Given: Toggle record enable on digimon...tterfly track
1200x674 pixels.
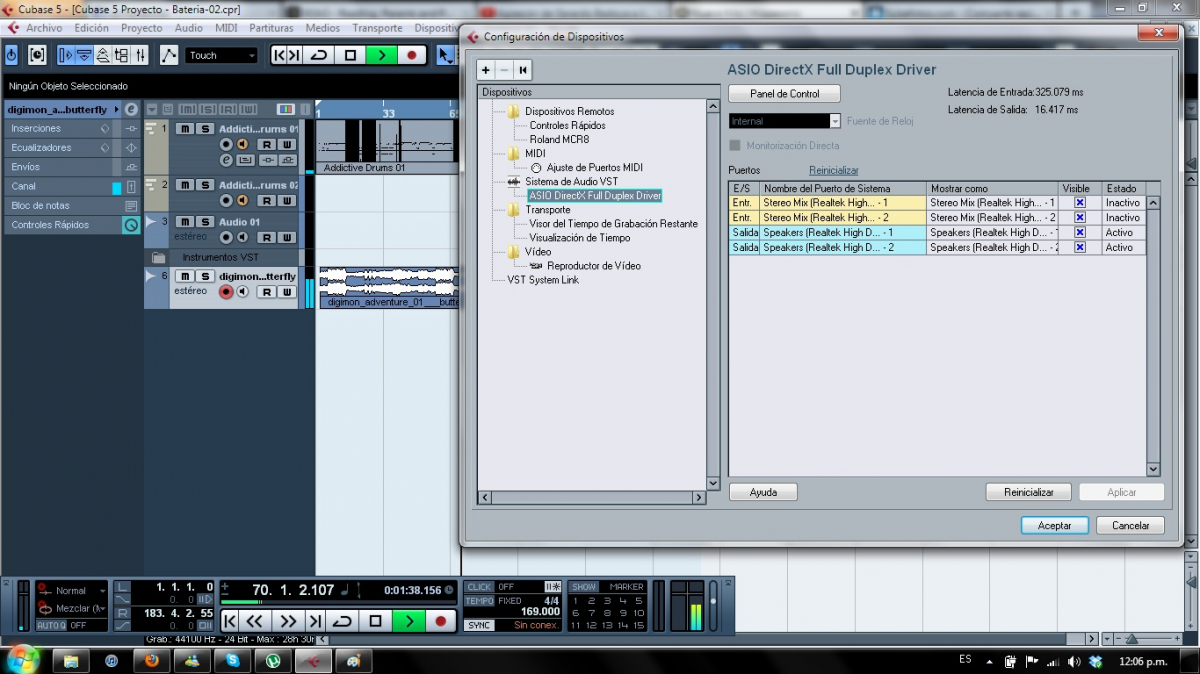Looking at the screenshot, I should [226, 292].
